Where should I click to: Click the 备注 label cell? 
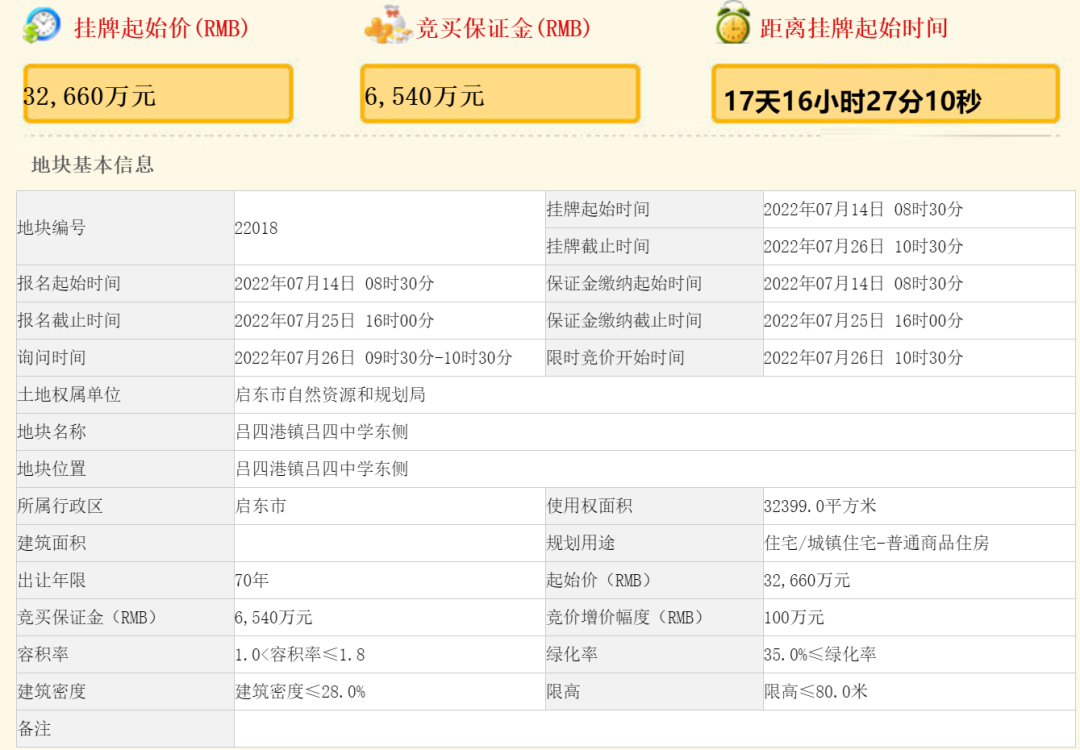click(125, 729)
